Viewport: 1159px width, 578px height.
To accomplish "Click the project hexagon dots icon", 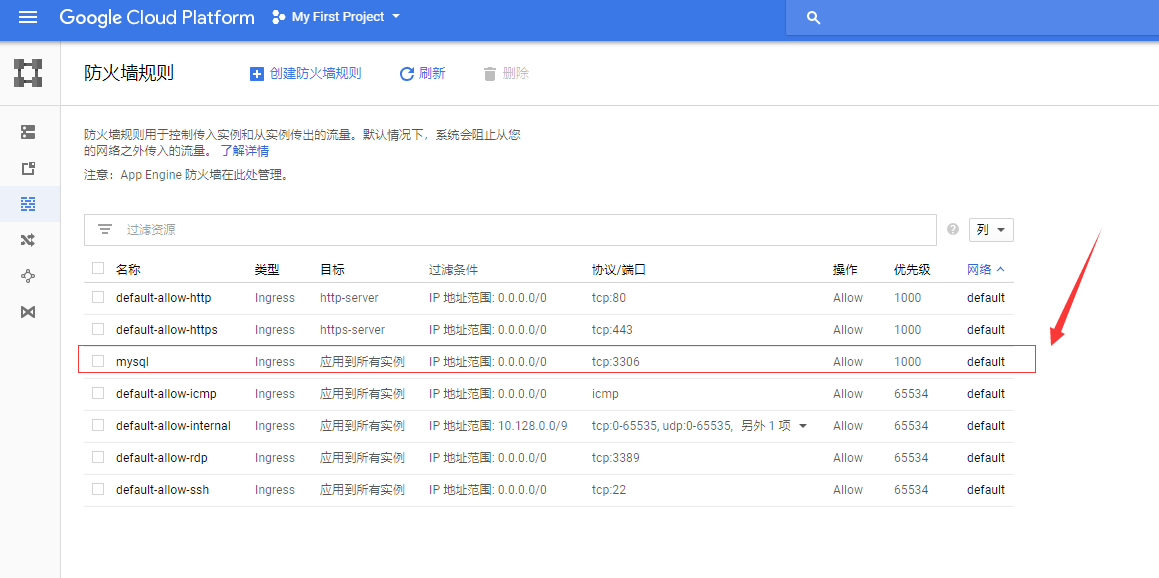I will 278,17.
